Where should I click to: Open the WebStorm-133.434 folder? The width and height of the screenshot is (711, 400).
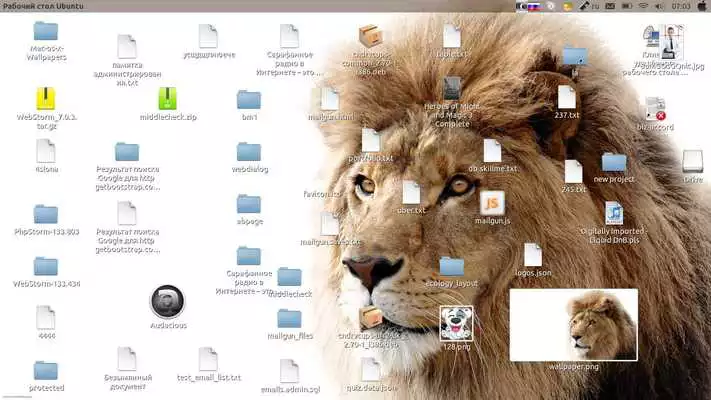point(46,266)
